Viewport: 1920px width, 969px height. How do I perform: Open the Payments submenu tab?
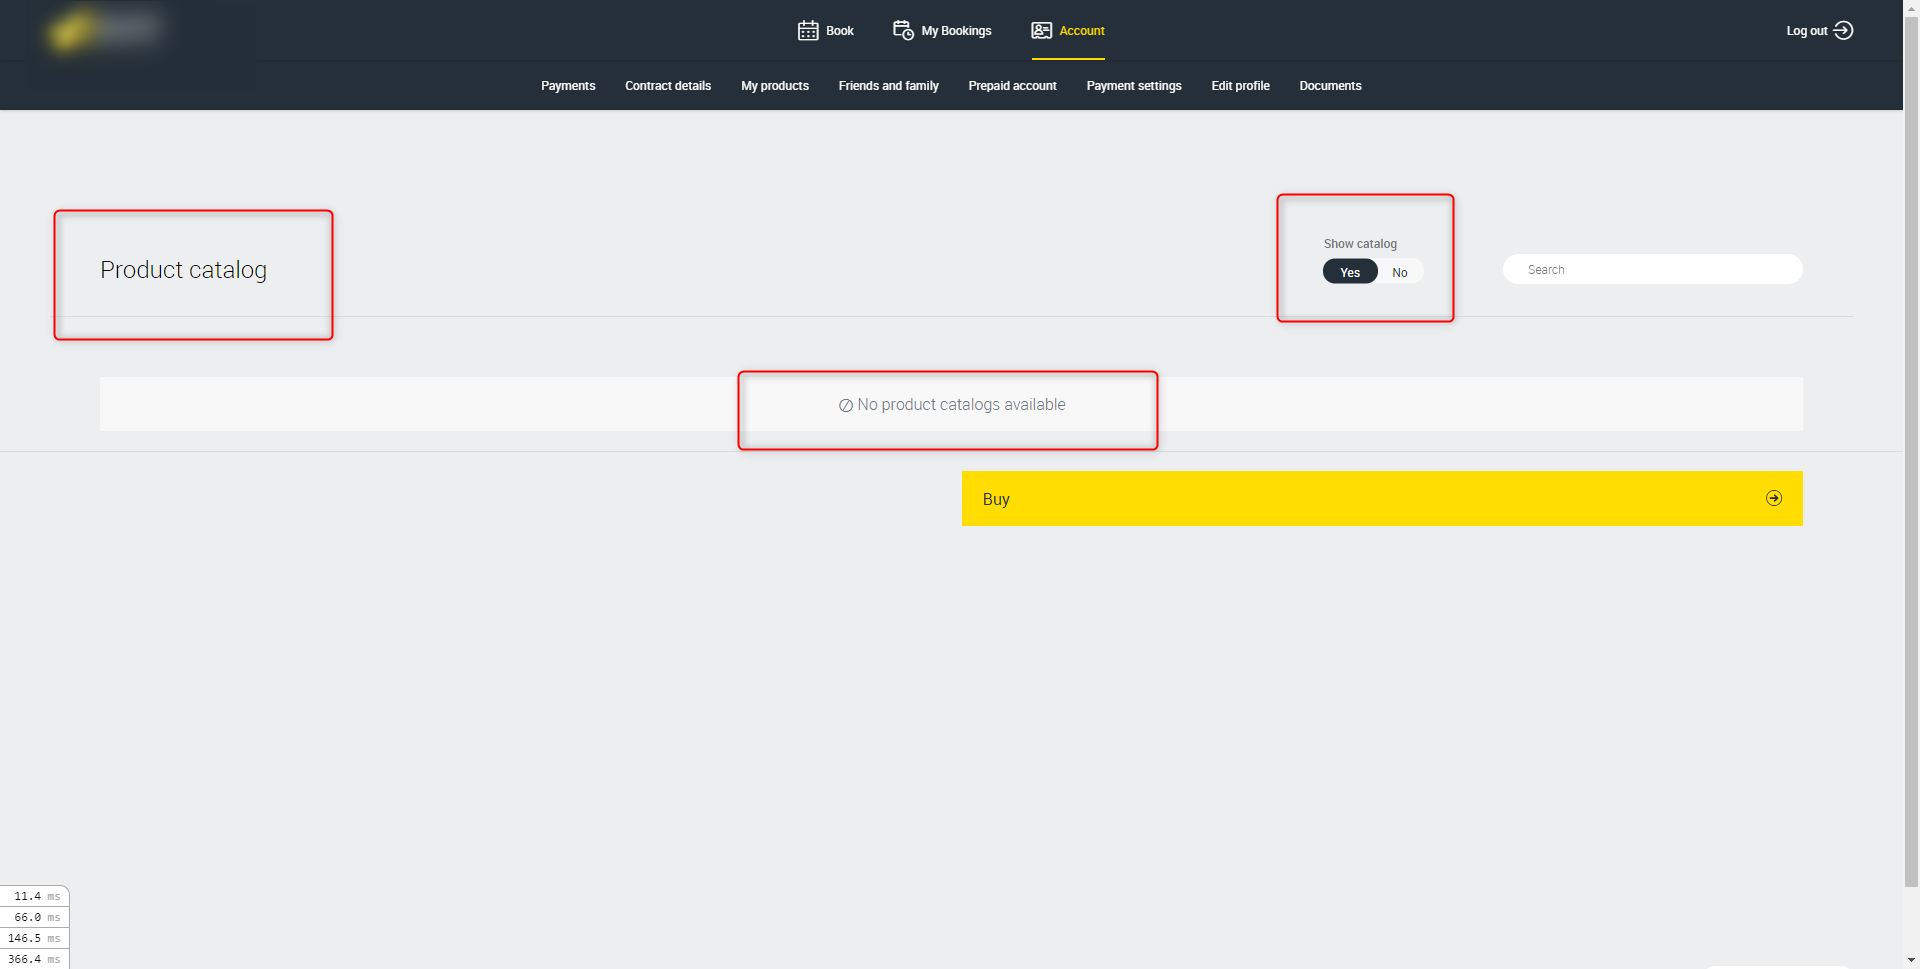(568, 86)
